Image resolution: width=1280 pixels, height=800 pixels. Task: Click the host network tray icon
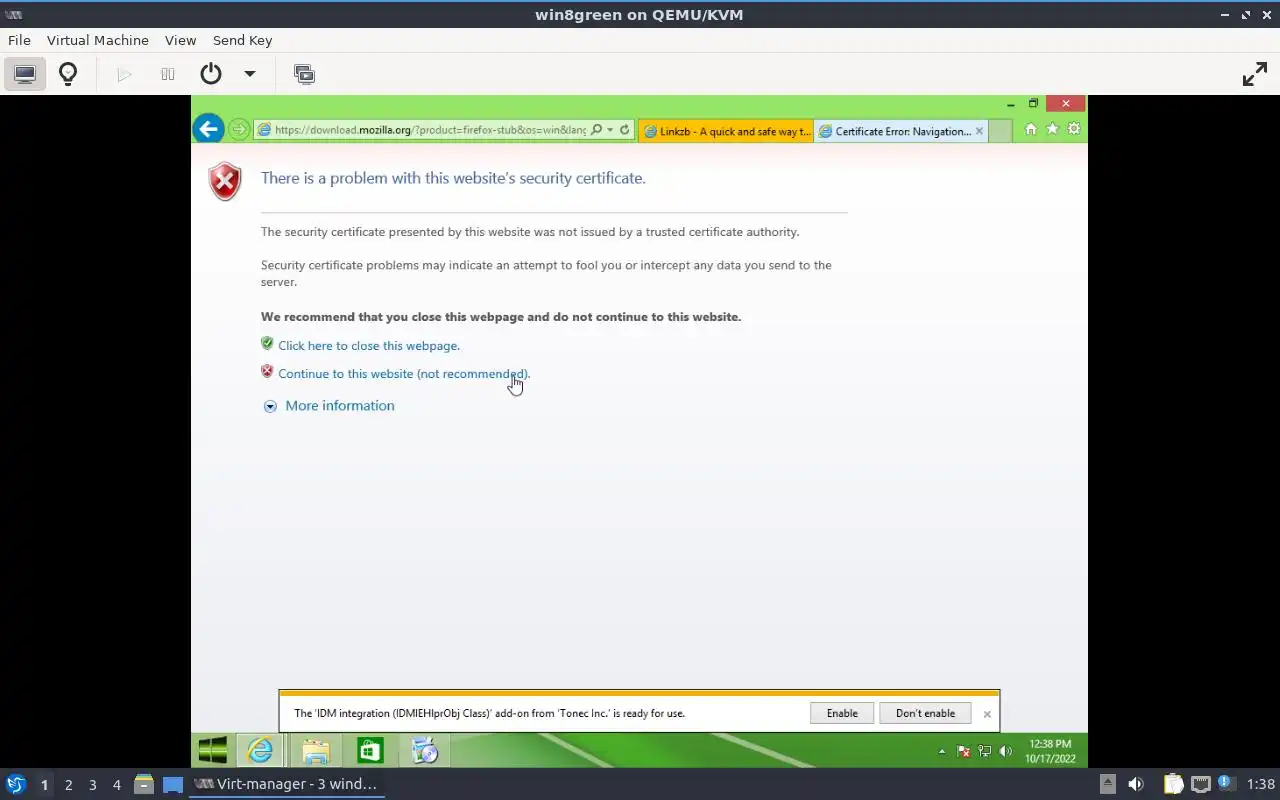click(1200, 784)
